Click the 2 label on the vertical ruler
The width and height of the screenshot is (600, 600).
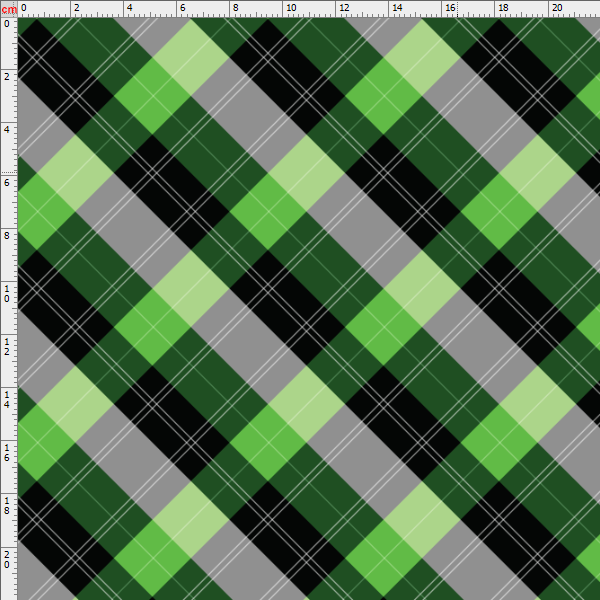point(7,77)
